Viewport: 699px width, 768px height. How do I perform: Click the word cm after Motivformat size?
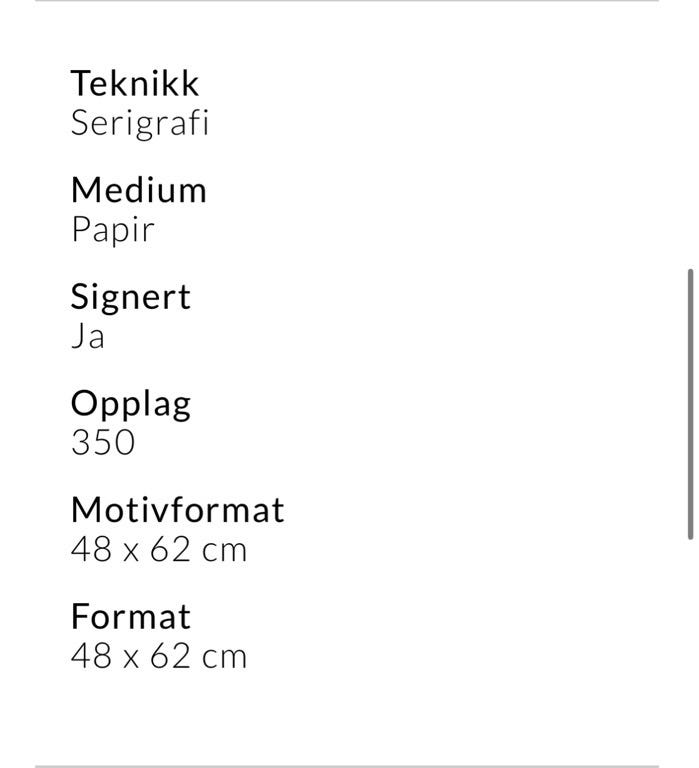tap(224, 550)
